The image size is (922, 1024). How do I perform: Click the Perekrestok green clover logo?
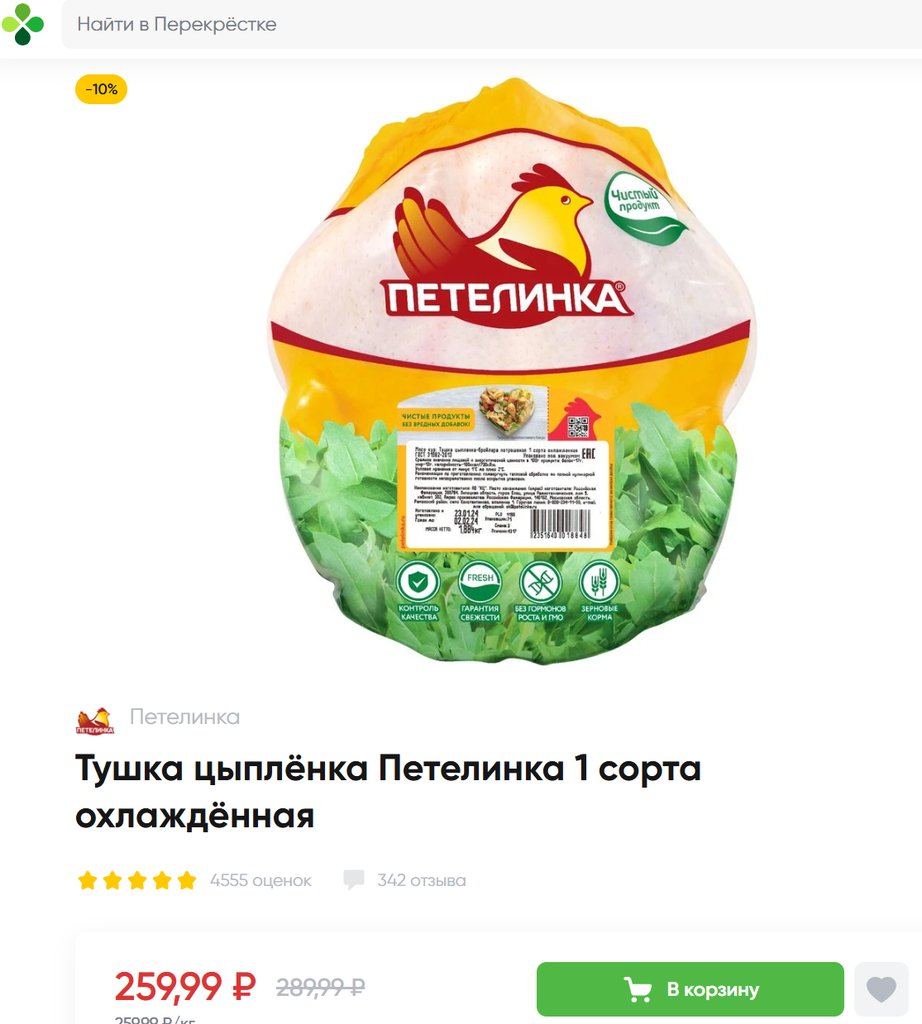click(x=23, y=24)
